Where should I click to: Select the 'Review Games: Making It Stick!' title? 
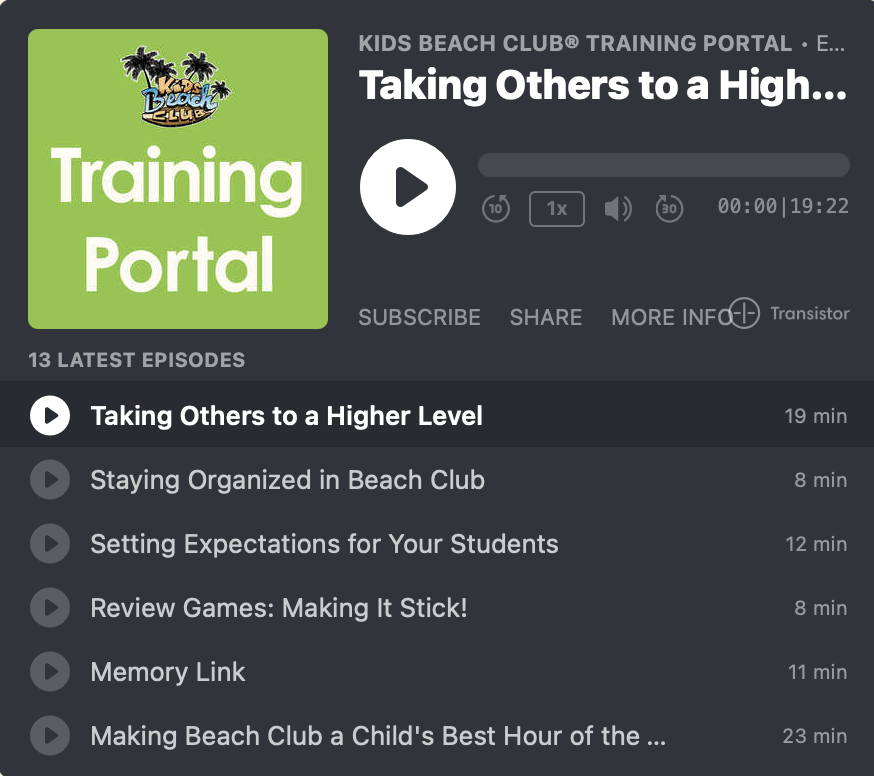click(x=279, y=608)
